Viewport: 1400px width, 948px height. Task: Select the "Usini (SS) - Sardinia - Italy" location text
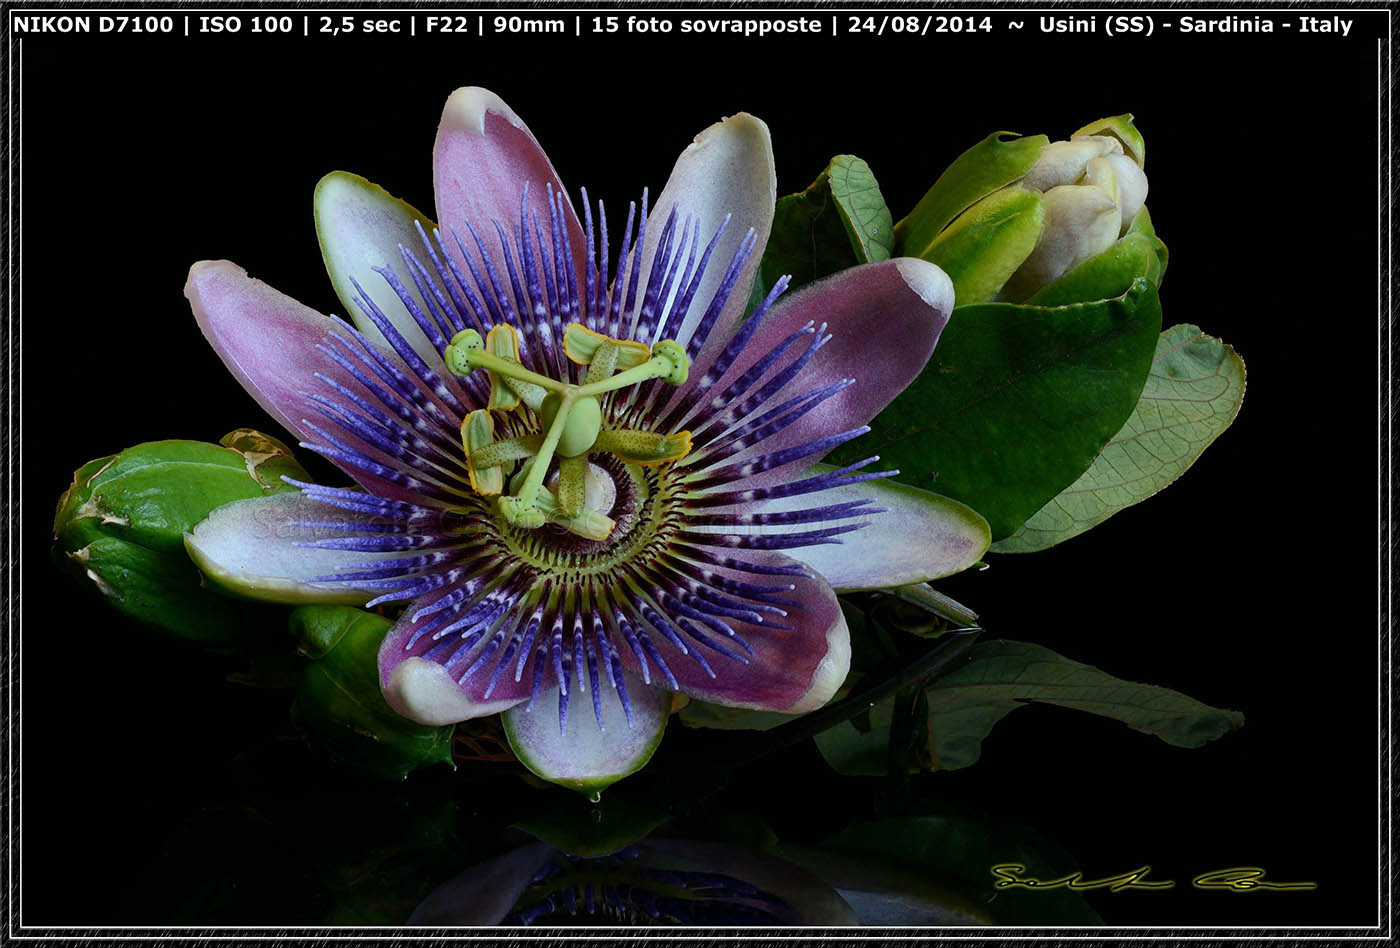(x=1195, y=25)
